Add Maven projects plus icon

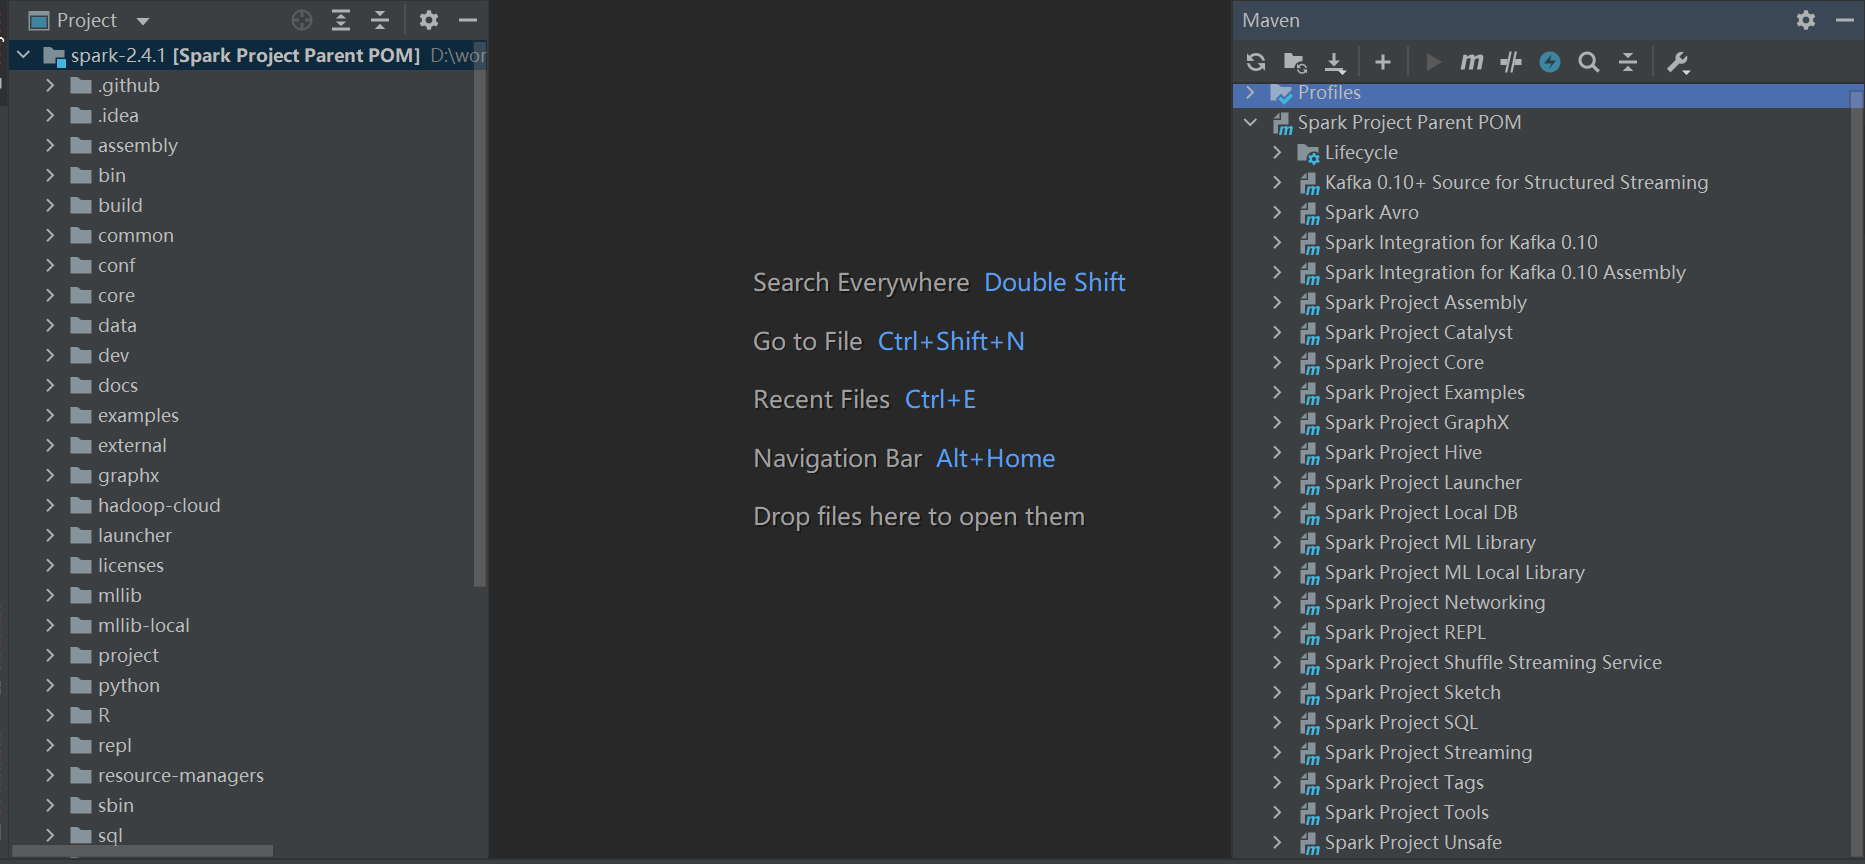(1383, 62)
